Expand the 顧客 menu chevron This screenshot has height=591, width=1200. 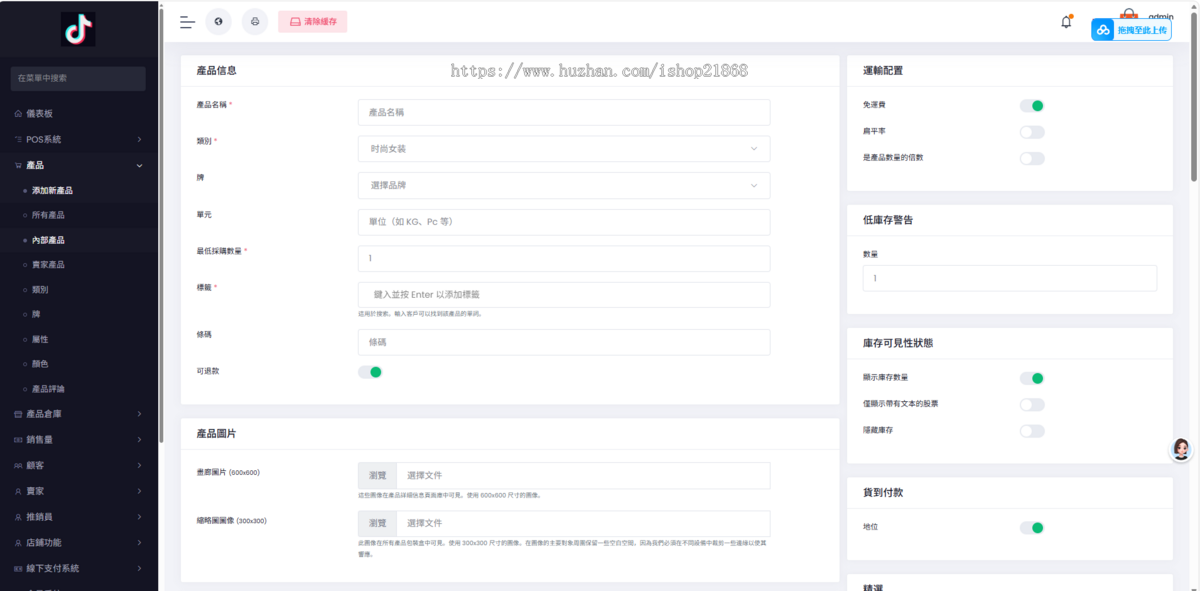(x=139, y=466)
